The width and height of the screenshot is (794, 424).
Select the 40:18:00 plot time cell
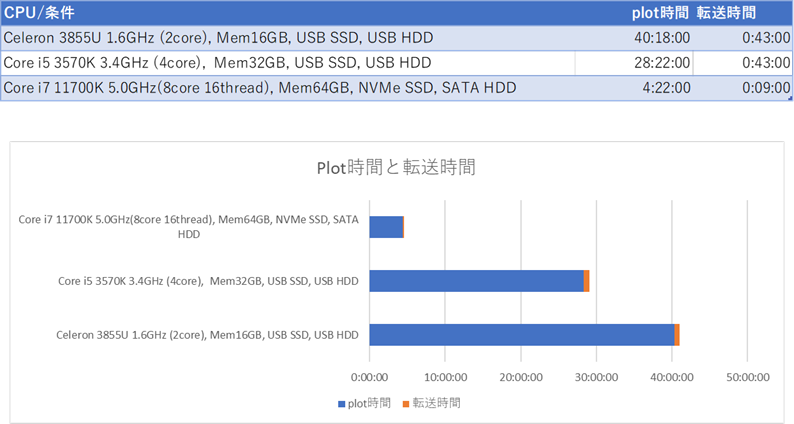click(662, 38)
